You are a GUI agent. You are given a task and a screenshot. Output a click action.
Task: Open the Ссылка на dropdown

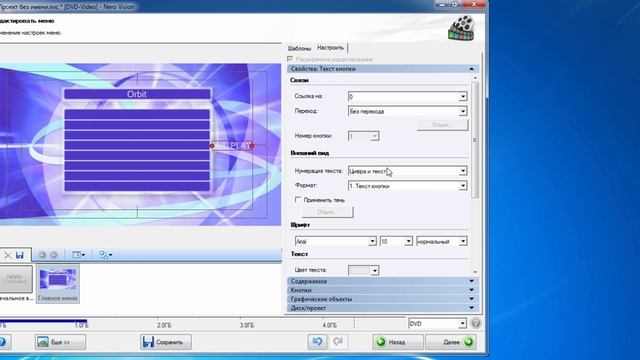point(462,97)
